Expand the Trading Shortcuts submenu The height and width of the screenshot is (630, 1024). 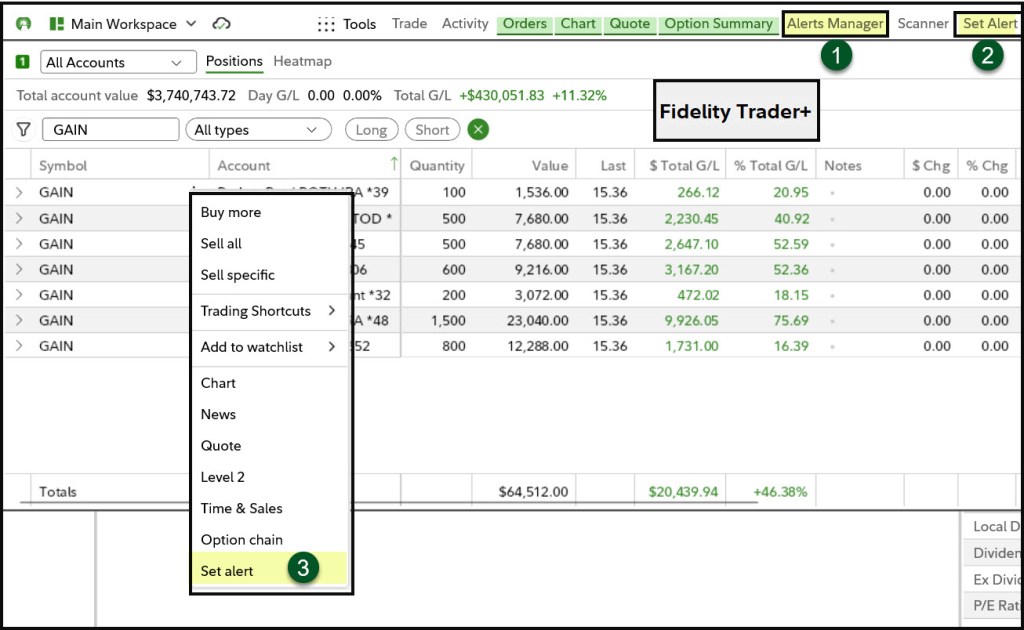(x=267, y=311)
